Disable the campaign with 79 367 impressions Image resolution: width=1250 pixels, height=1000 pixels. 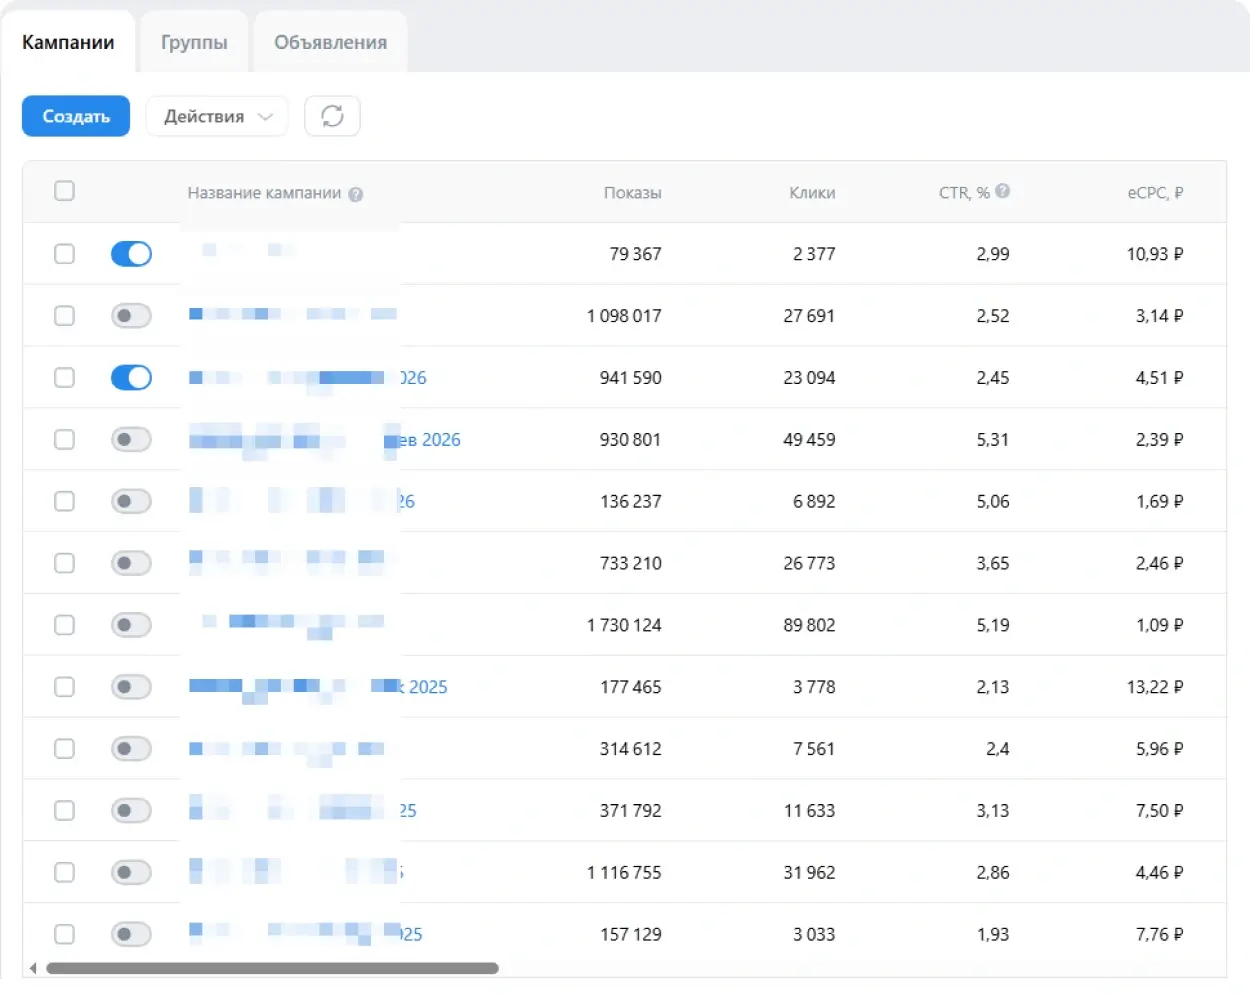click(x=131, y=254)
